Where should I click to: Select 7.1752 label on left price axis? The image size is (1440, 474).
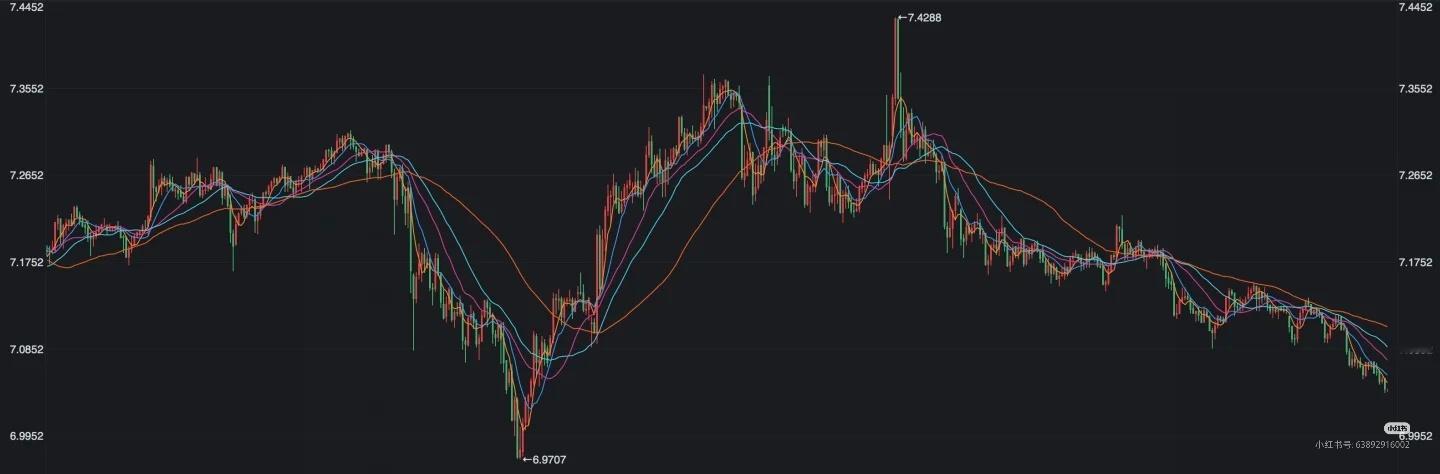click(x=26, y=262)
